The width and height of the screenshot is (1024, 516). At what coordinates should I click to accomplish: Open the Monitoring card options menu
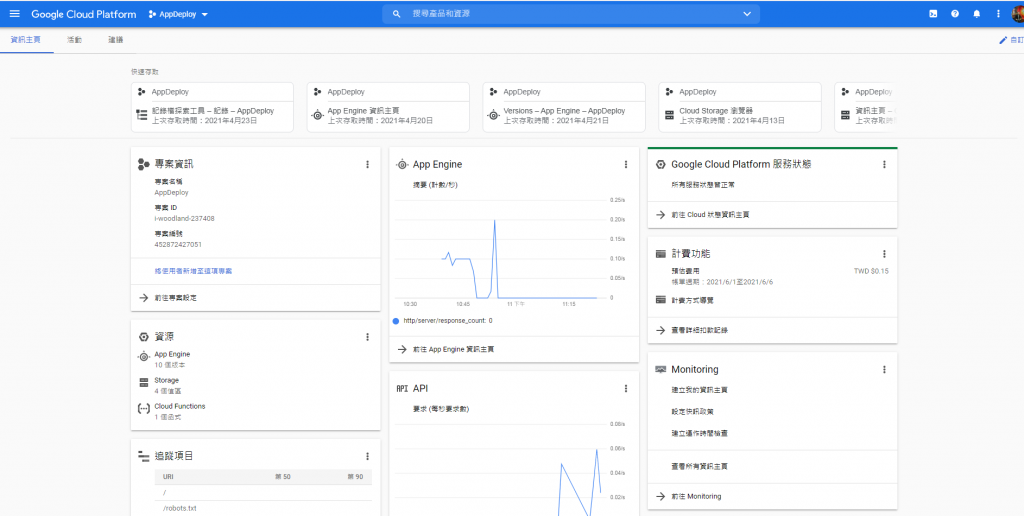point(884,369)
